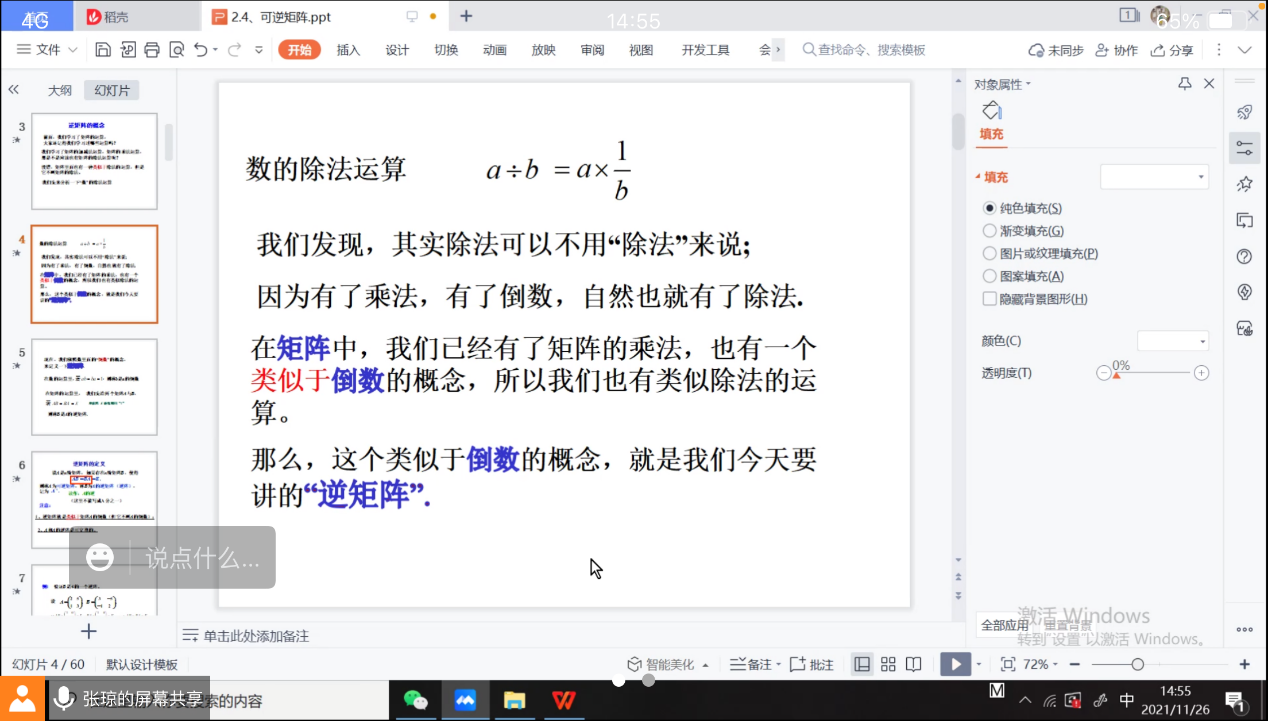Viewport: 1268px width, 721px height.
Task: Click the add new slide plus icon
Action: pyautogui.click(x=89, y=631)
